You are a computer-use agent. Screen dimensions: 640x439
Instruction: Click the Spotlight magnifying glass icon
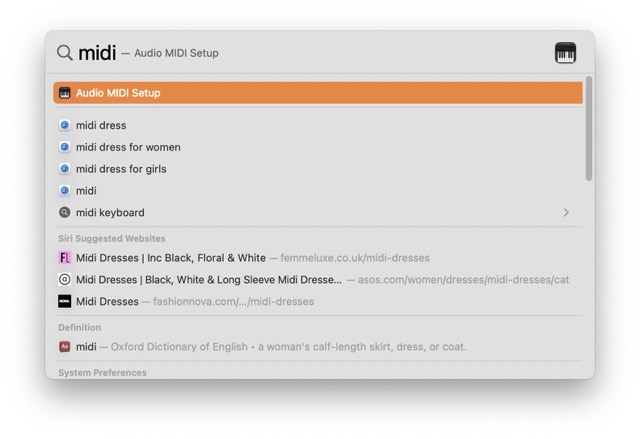(x=64, y=53)
